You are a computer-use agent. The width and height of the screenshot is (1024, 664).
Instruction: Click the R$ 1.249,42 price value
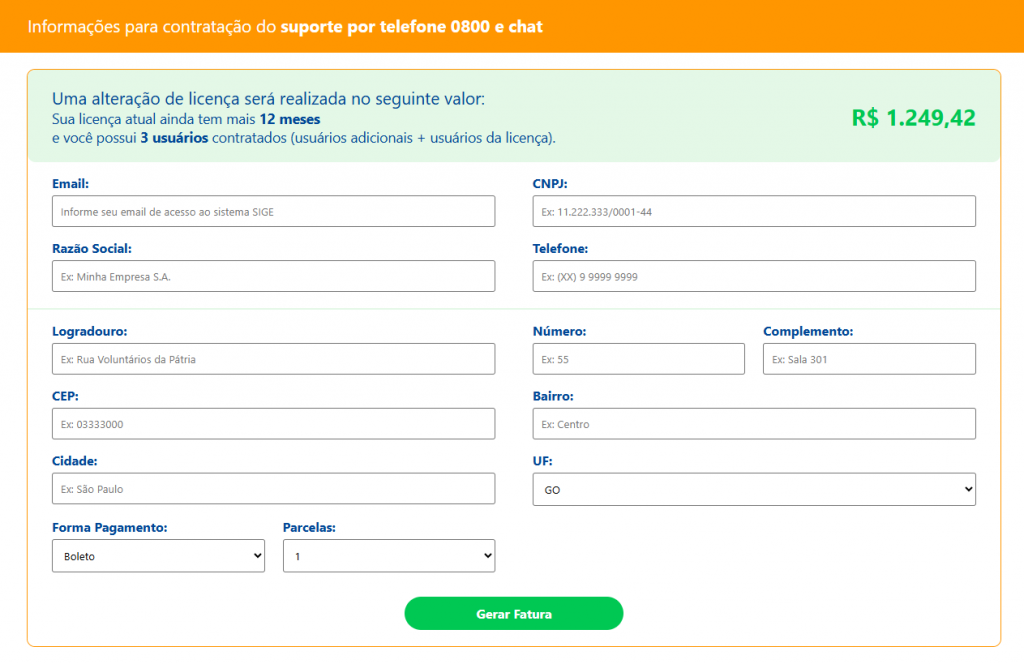coord(913,117)
